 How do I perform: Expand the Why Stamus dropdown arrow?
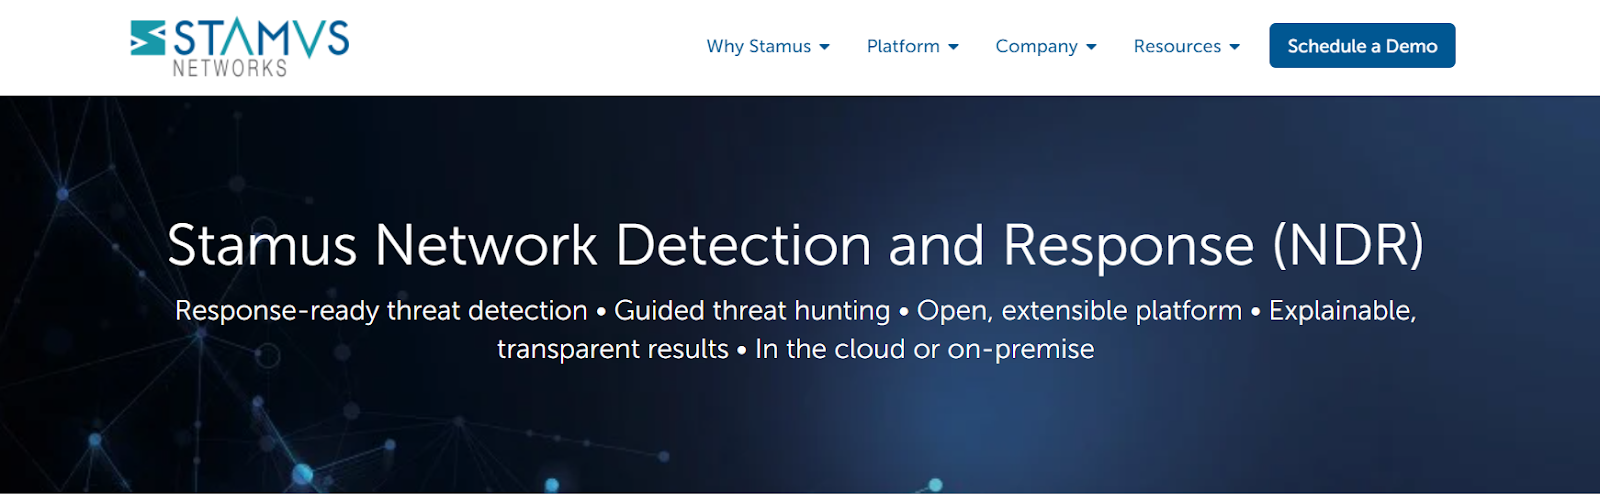coord(824,47)
